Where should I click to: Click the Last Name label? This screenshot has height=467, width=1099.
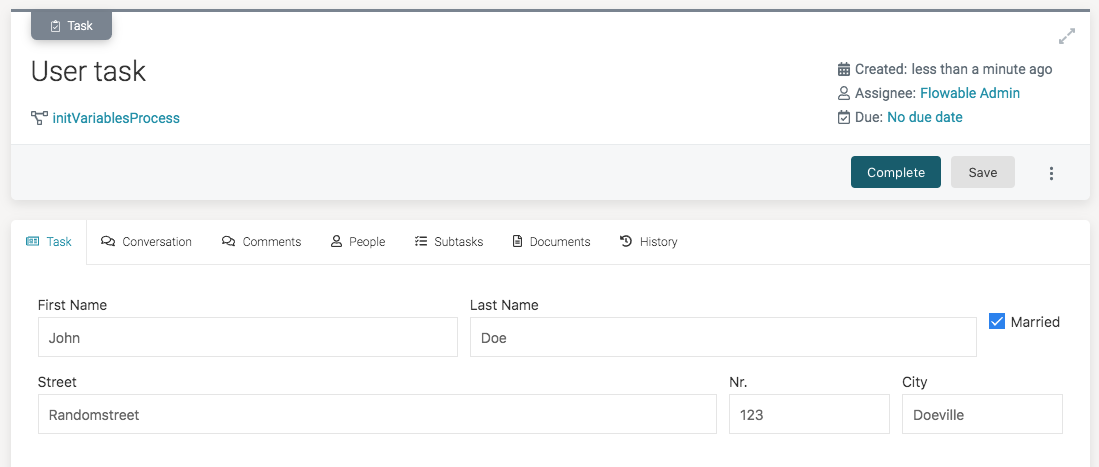pyautogui.click(x=504, y=305)
